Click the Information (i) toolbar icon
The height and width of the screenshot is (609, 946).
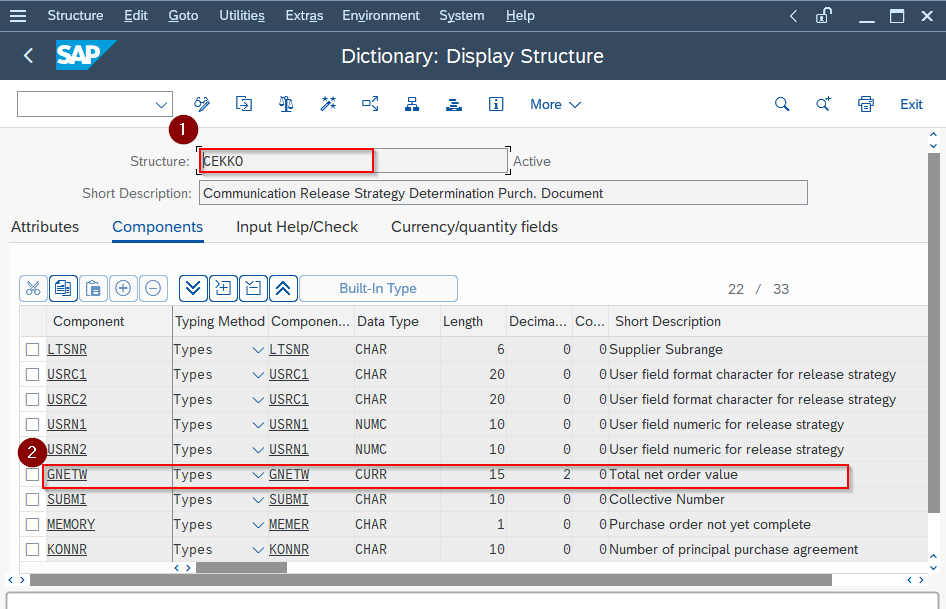point(496,104)
